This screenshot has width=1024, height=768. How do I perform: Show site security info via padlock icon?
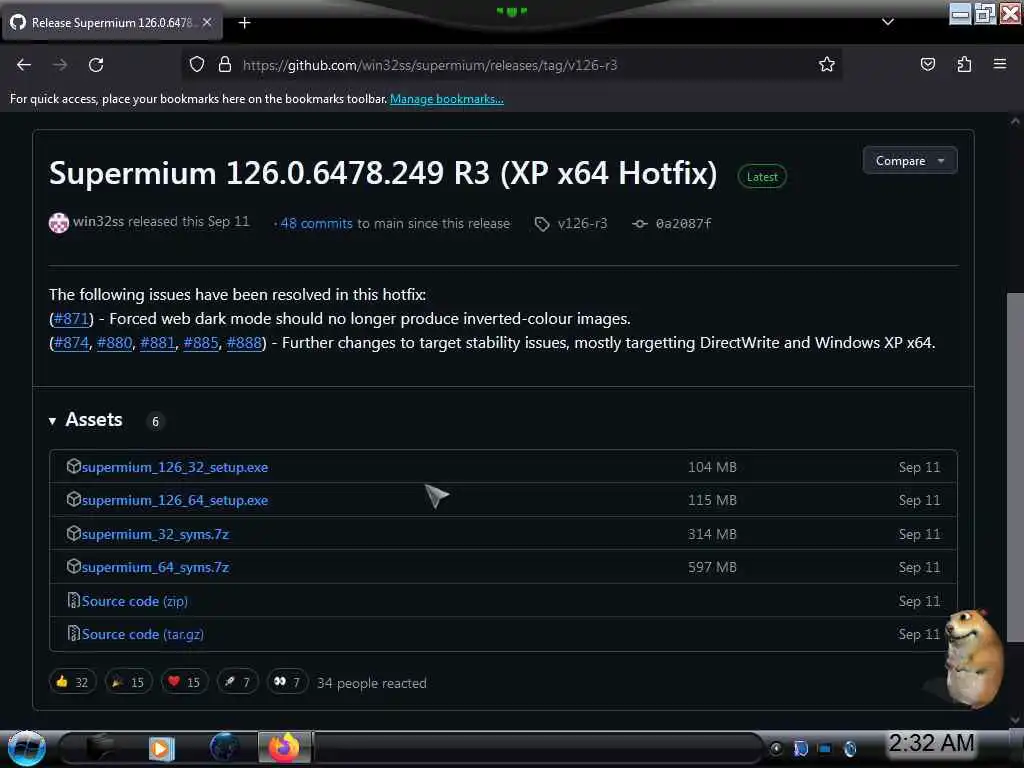pos(225,65)
